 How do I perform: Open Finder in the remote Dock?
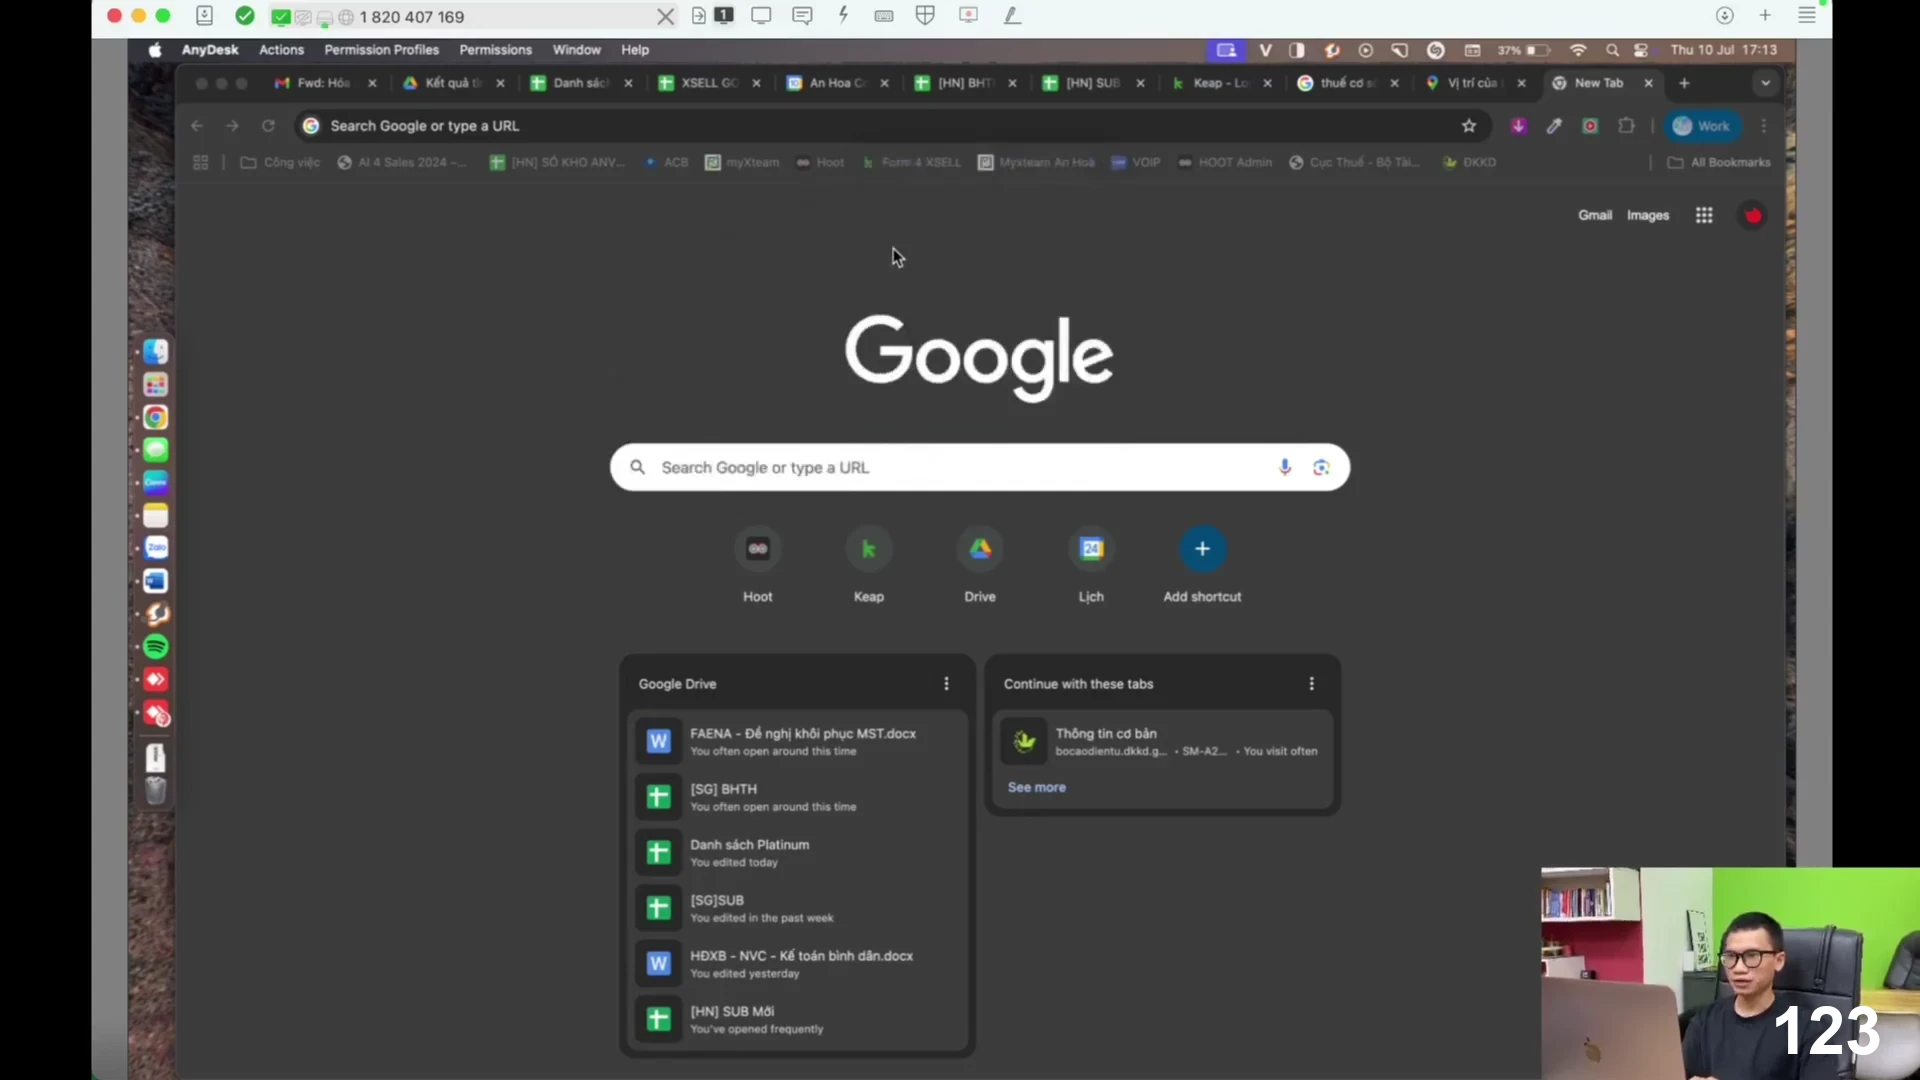156,352
